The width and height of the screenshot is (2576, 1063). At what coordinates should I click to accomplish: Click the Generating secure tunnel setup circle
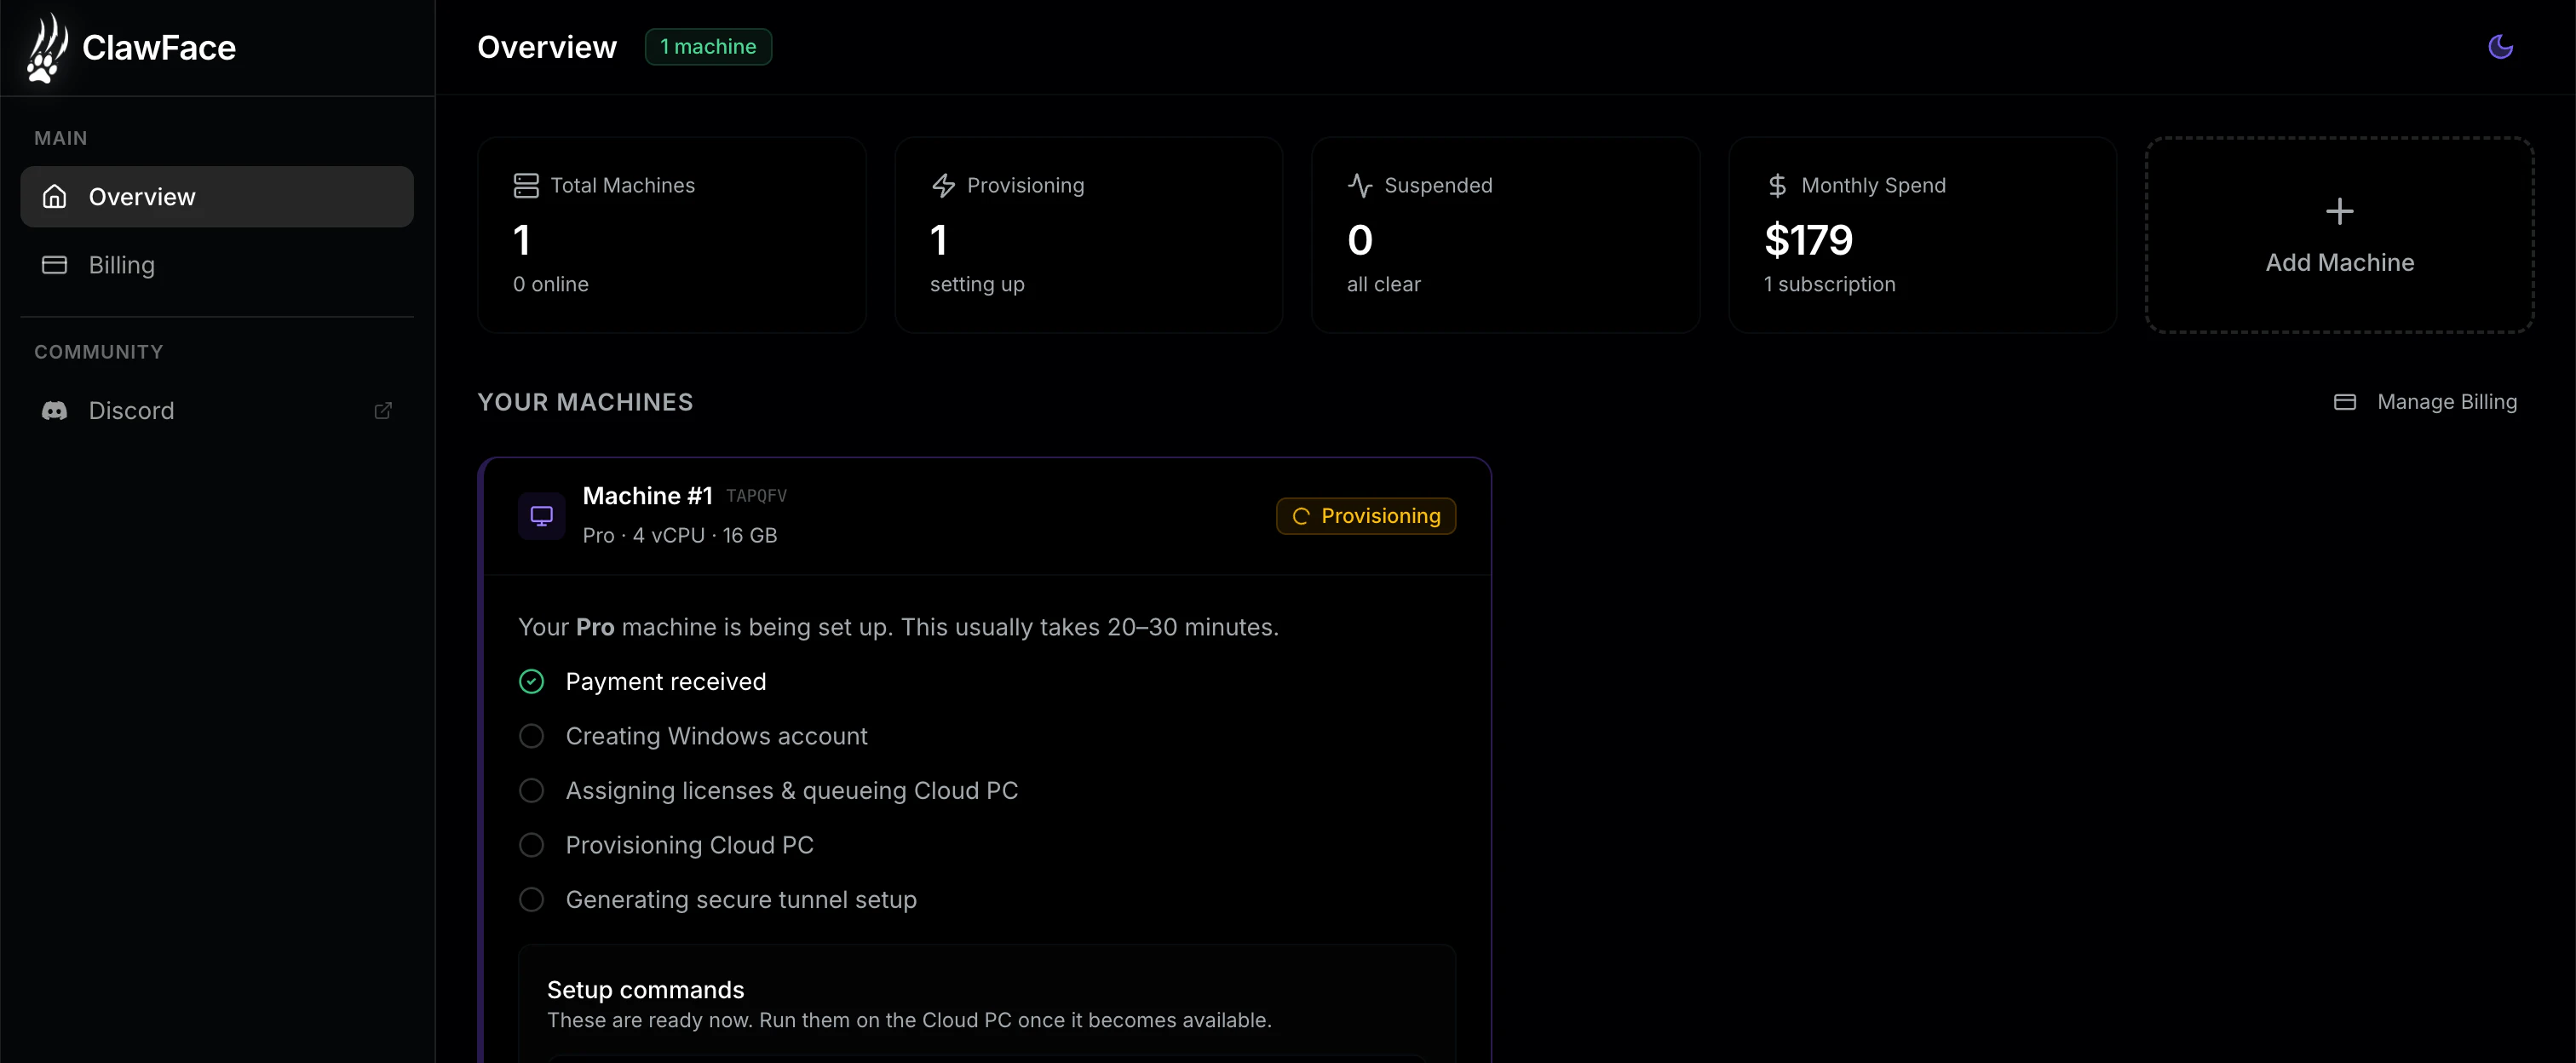click(x=531, y=900)
